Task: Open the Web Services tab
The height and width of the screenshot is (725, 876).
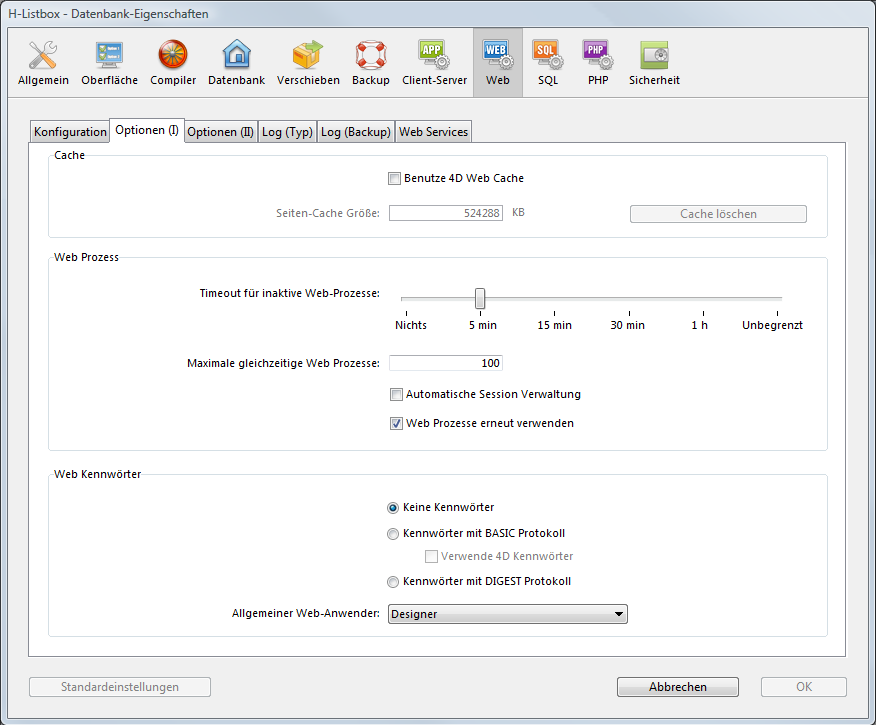Action: [433, 132]
